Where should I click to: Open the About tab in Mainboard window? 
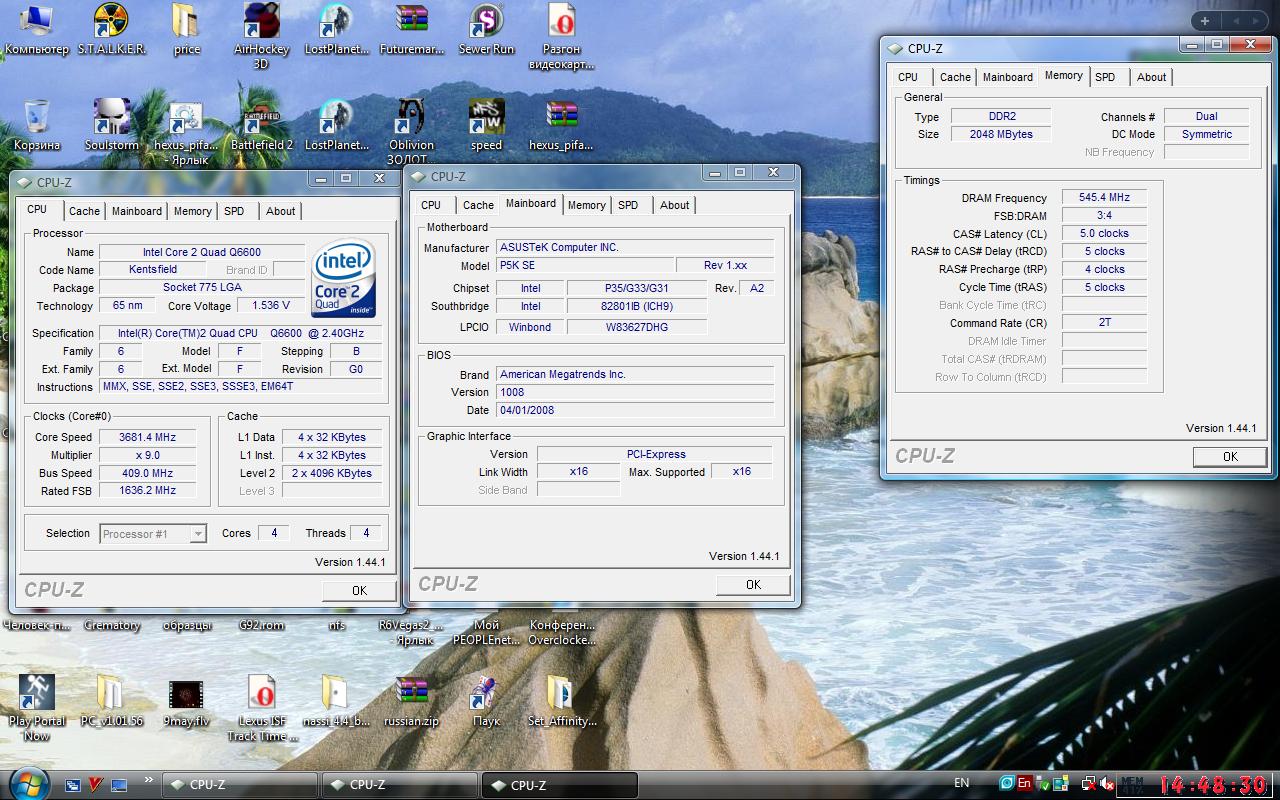click(675, 205)
